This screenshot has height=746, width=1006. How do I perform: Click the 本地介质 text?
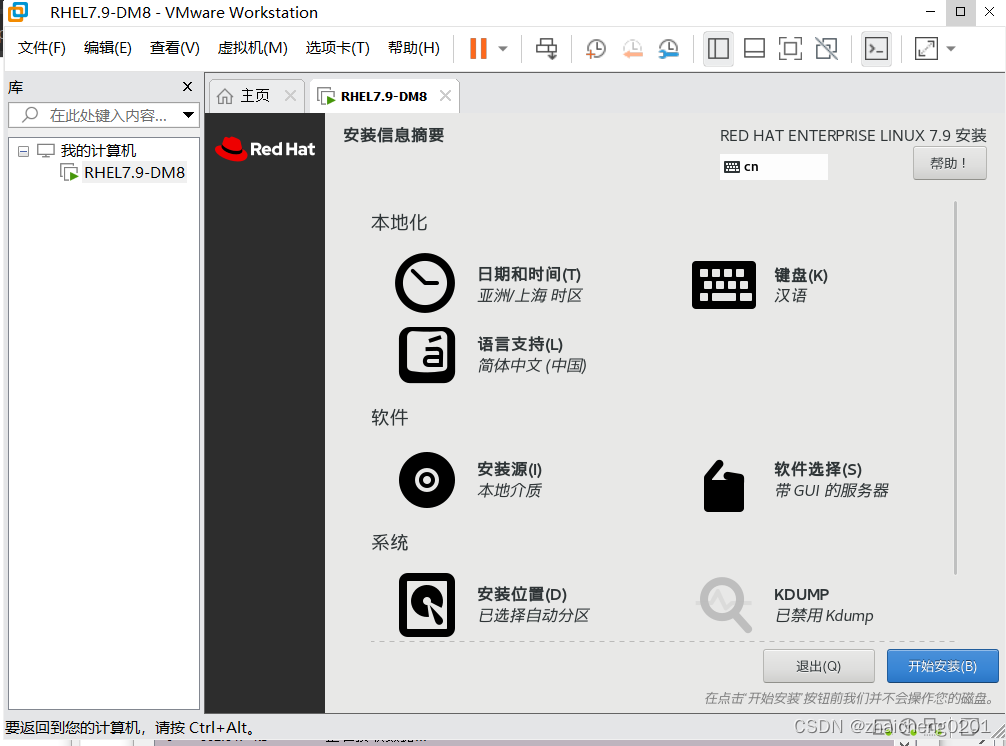pyautogui.click(x=509, y=491)
